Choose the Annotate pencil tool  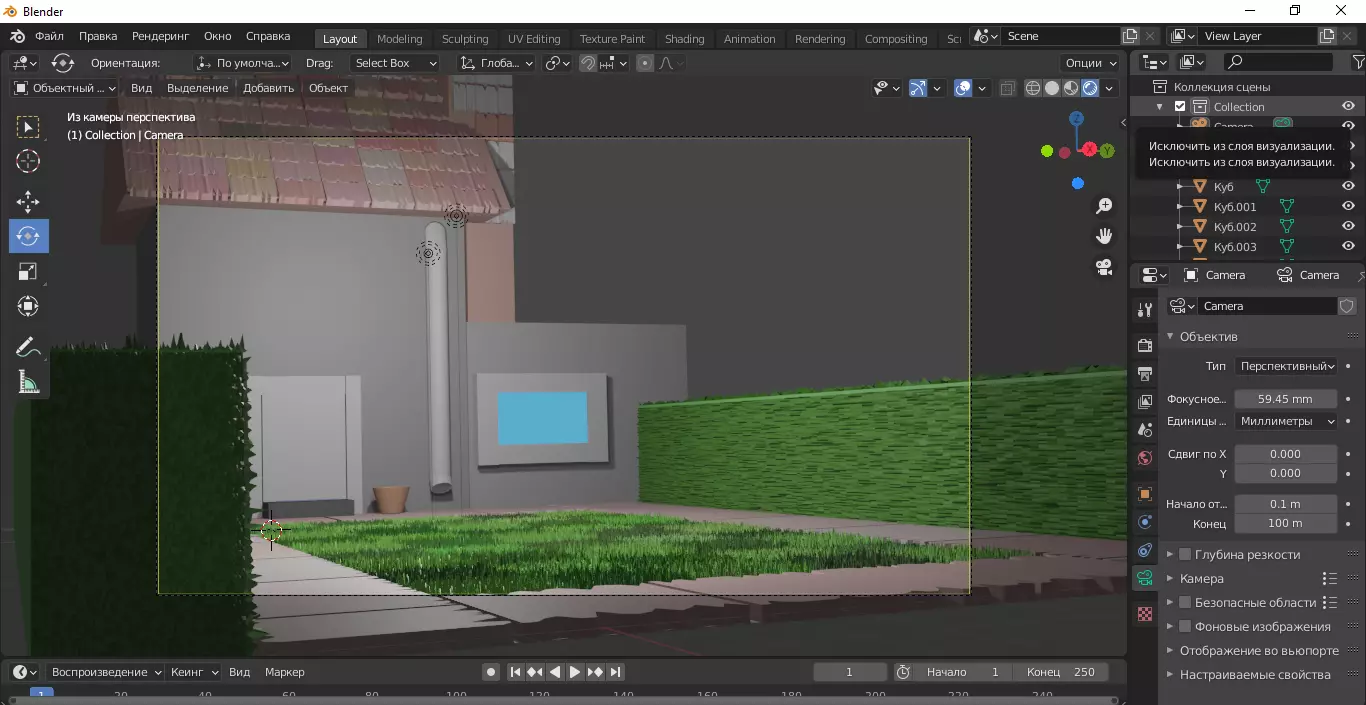pos(28,348)
